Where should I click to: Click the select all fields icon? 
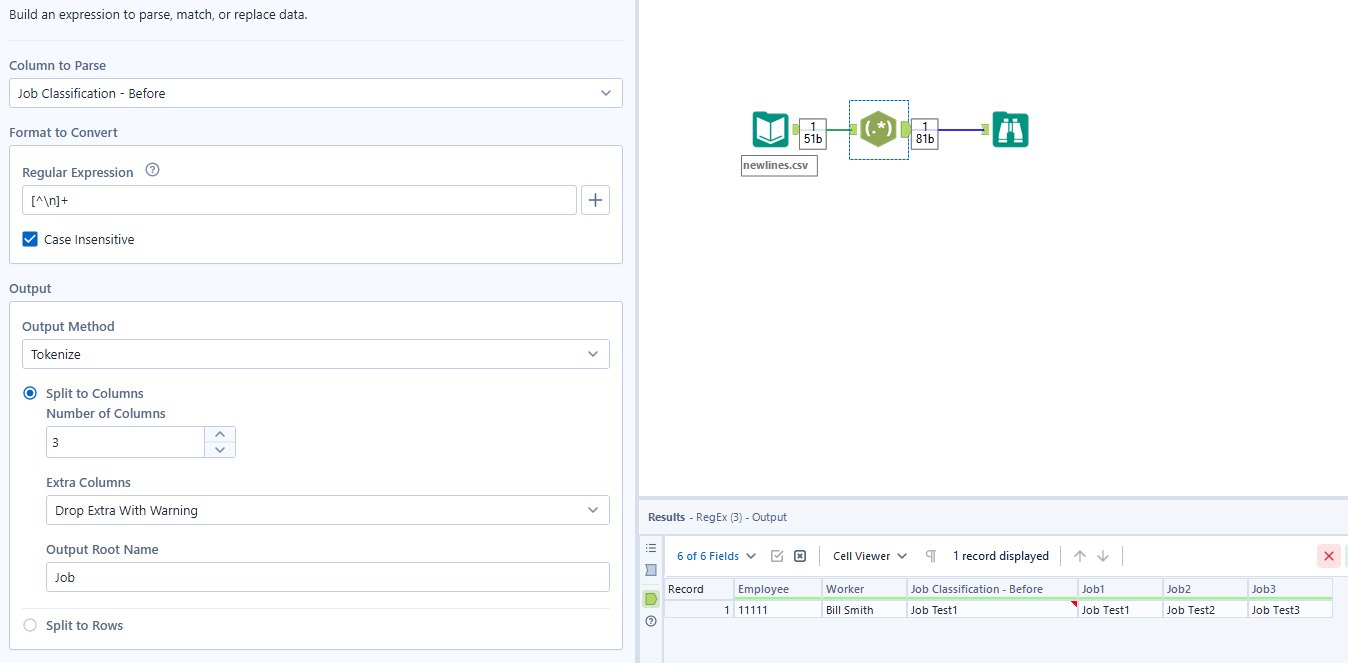[776, 555]
